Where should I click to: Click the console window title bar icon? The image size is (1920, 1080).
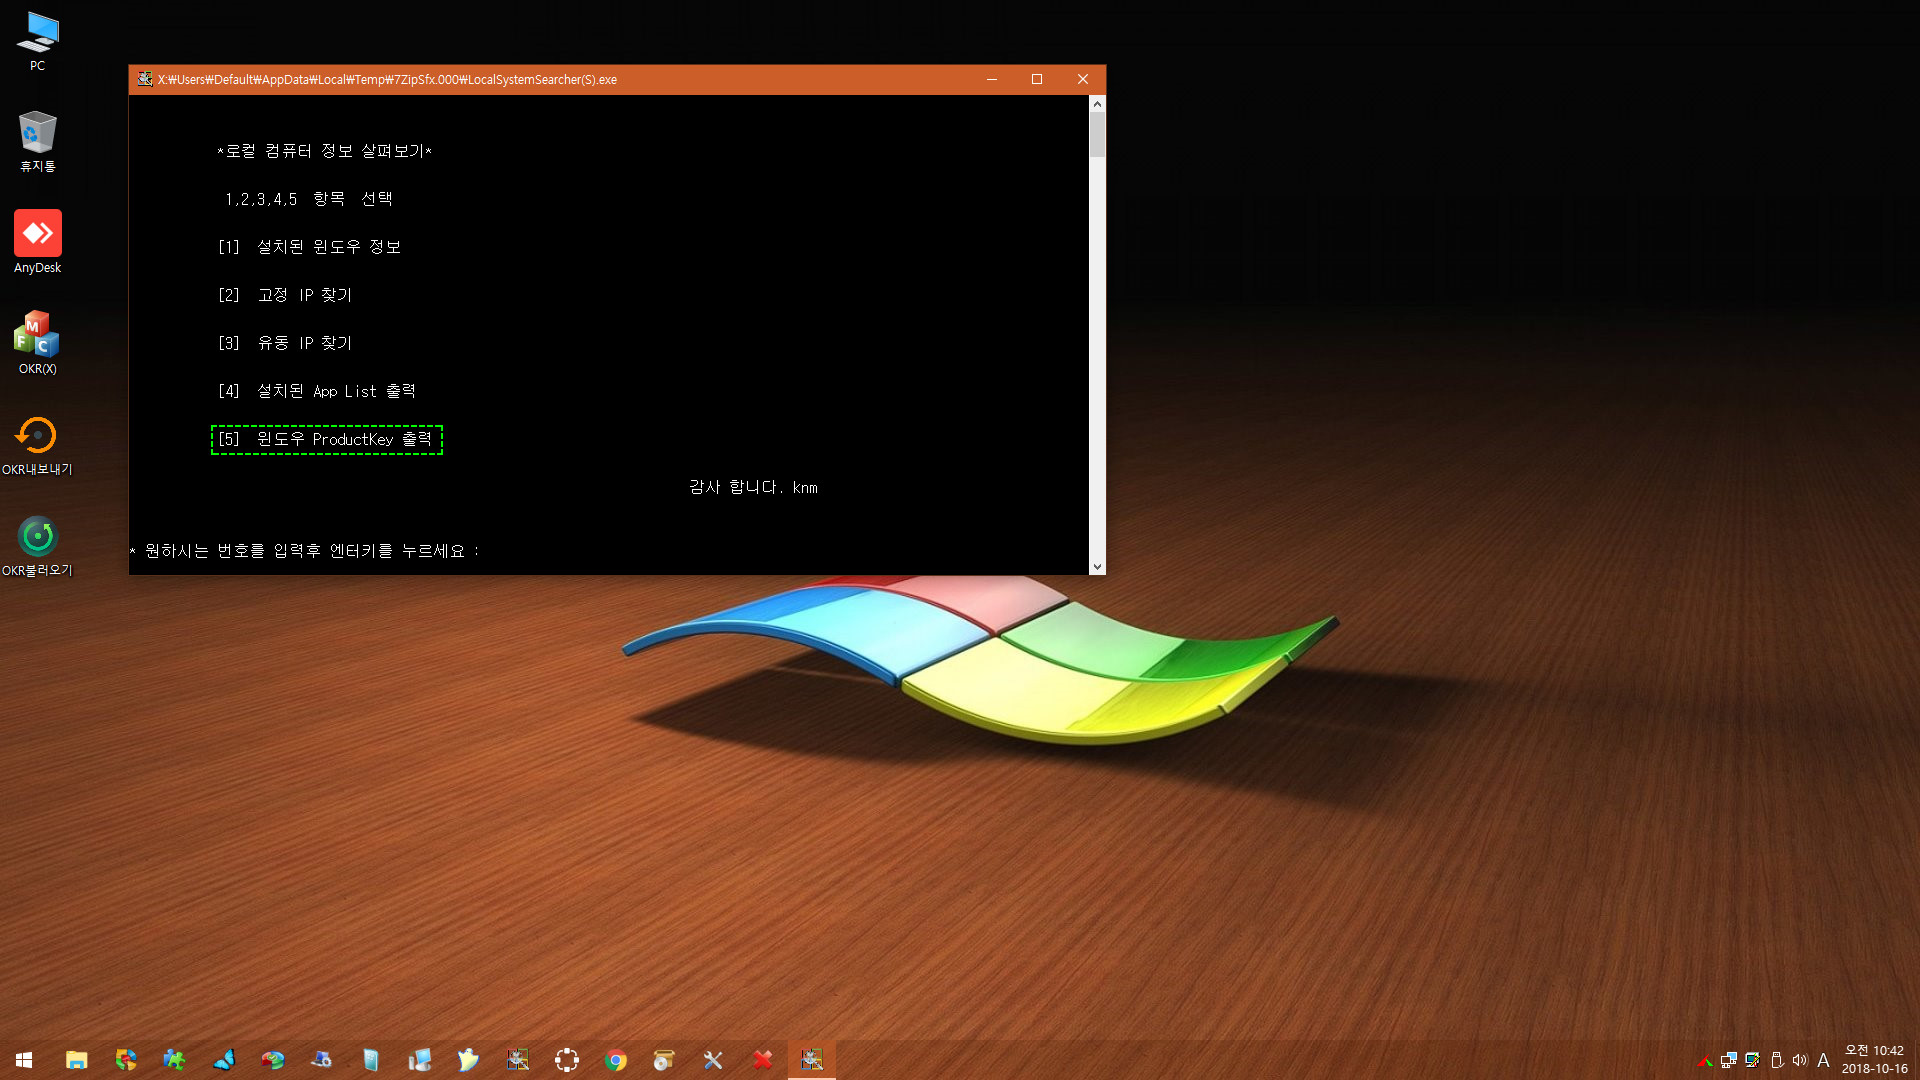pyautogui.click(x=145, y=79)
